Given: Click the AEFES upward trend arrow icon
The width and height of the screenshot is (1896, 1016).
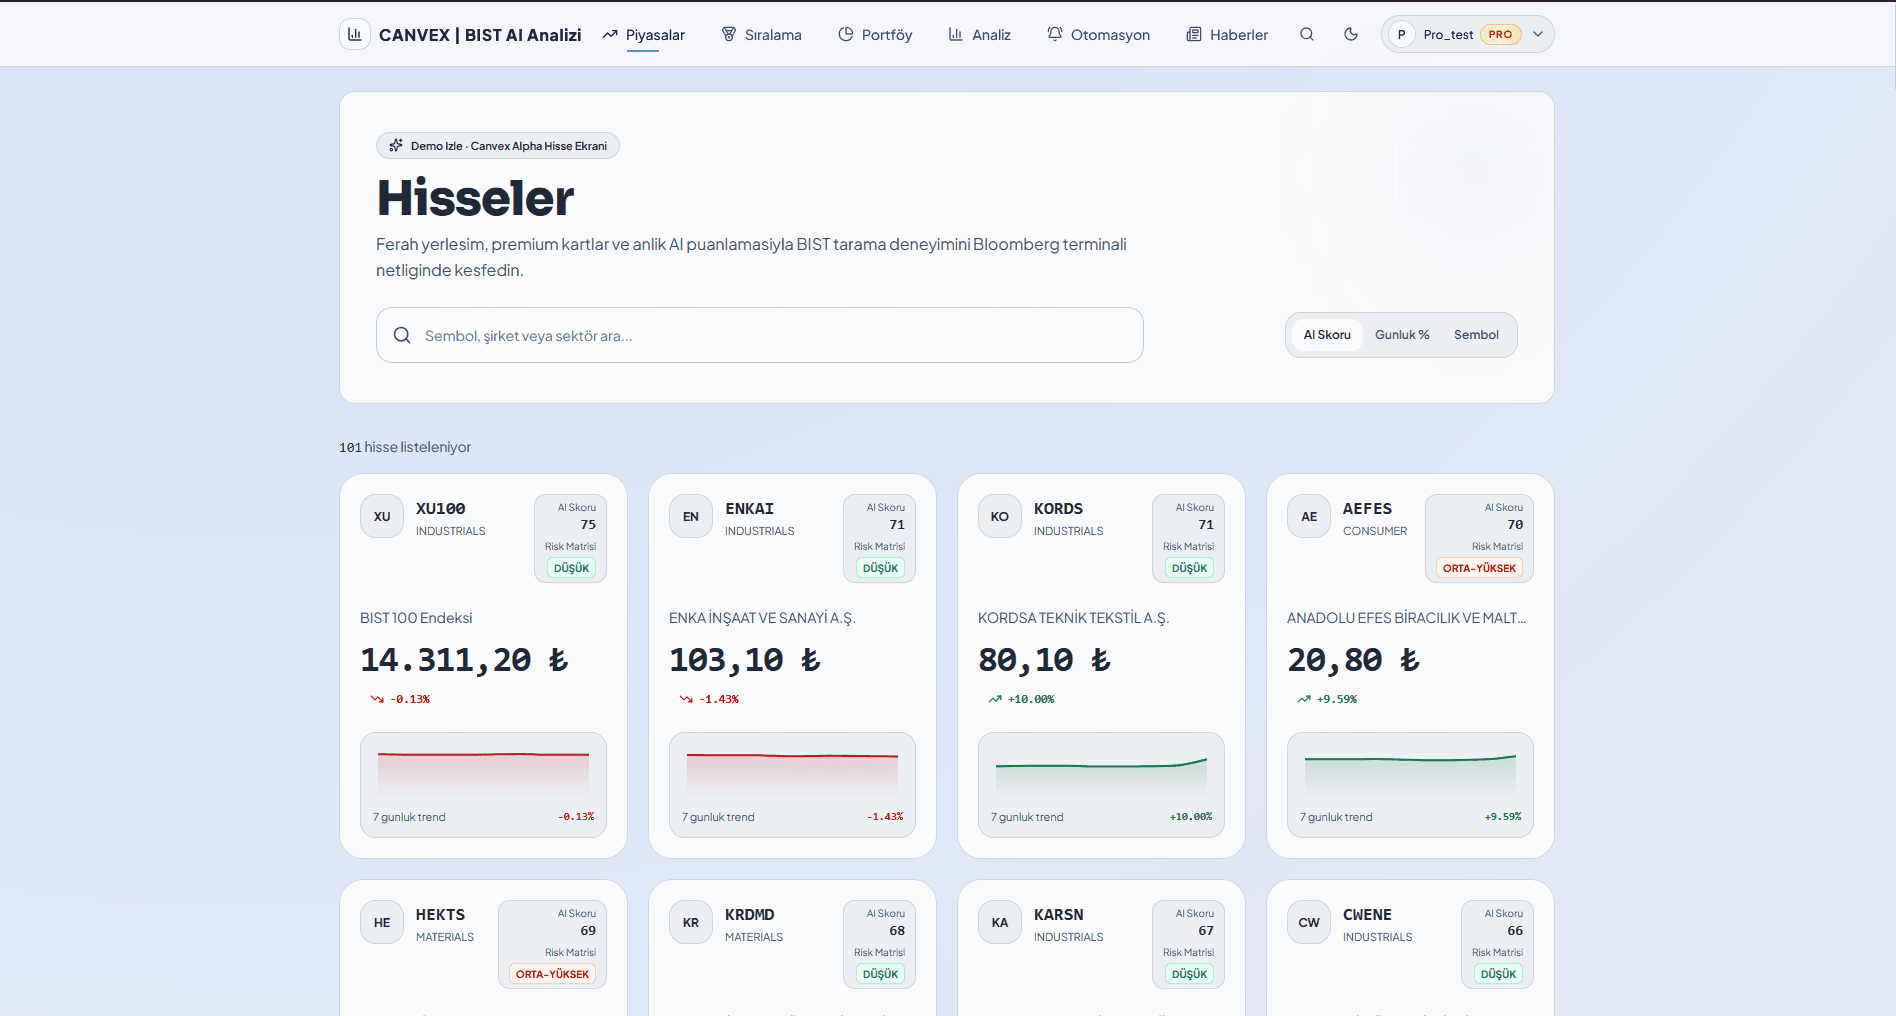Looking at the screenshot, I should pyautogui.click(x=1304, y=699).
